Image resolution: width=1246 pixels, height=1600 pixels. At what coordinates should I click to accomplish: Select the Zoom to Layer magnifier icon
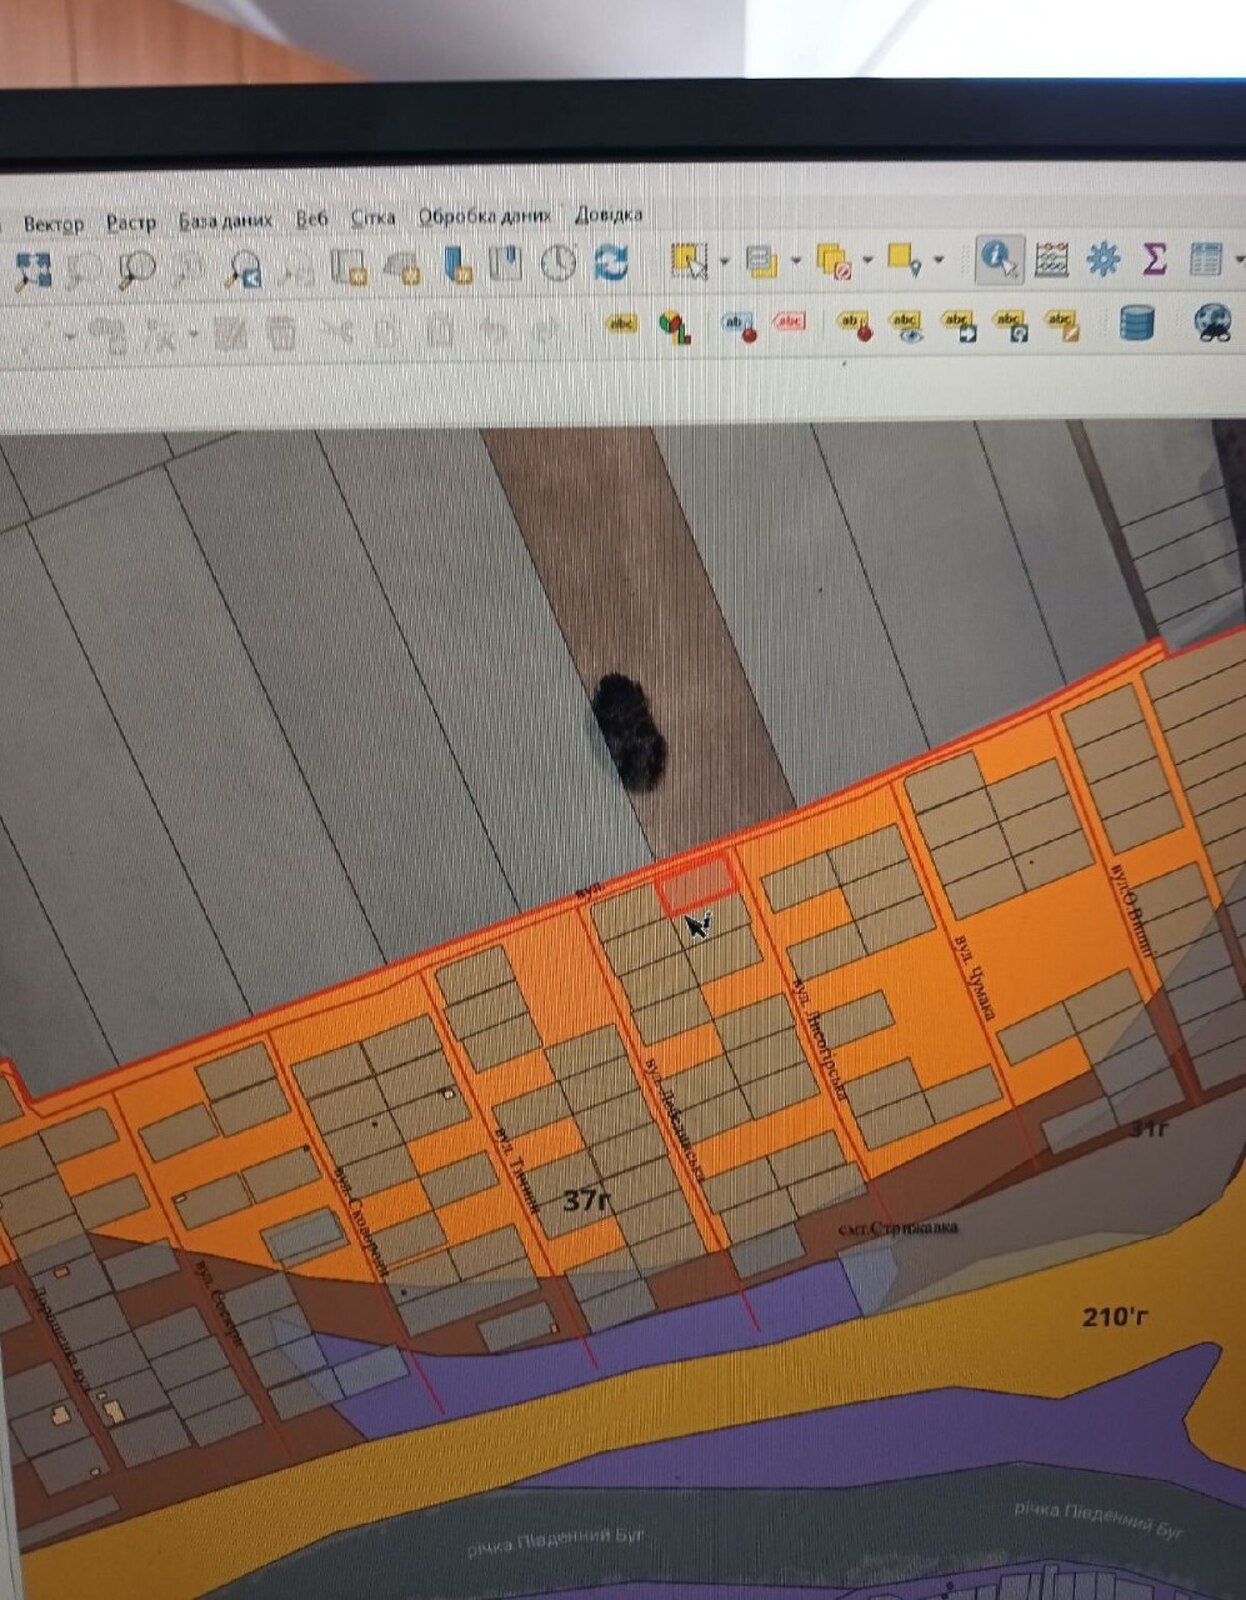coord(242,268)
